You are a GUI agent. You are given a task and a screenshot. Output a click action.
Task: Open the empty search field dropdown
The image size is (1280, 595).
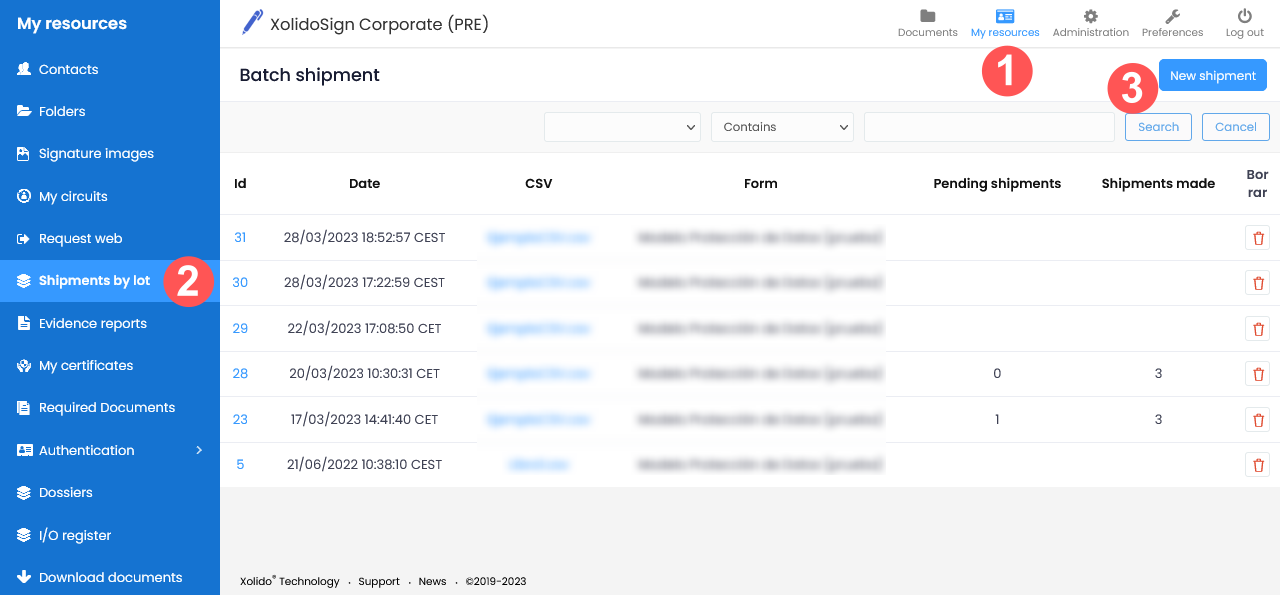pyautogui.click(x=622, y=127)
